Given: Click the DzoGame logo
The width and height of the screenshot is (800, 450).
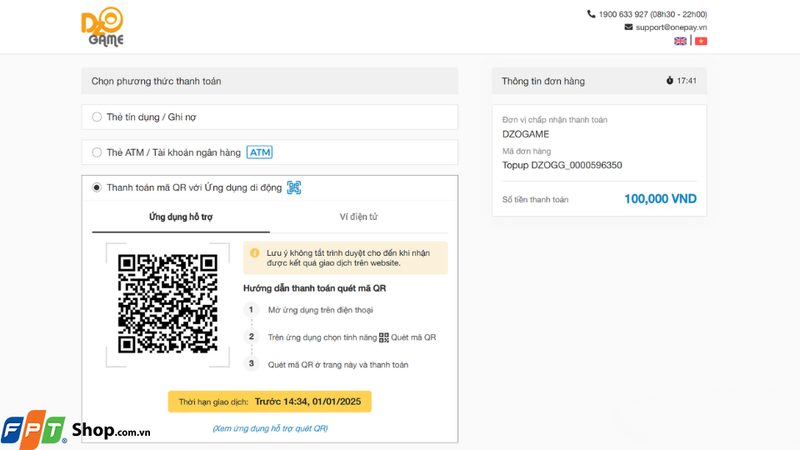Looking at the screenshot, I should click(103, 27).
